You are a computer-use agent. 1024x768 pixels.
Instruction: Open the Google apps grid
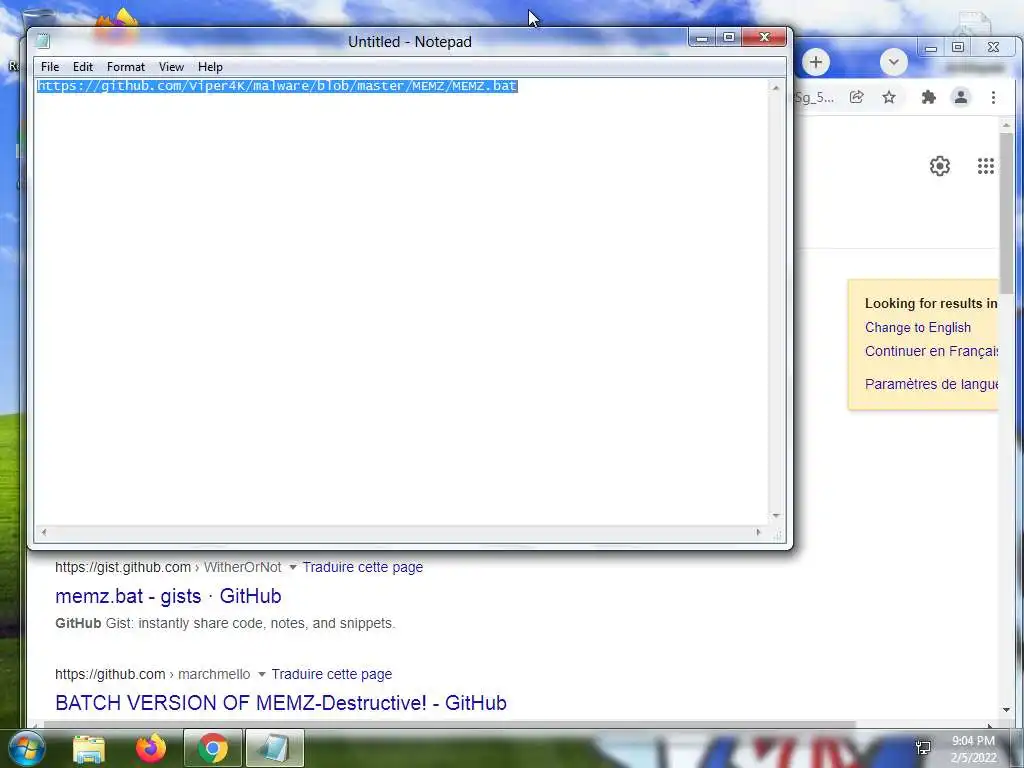pyautogui.click(x=985, y=166)
